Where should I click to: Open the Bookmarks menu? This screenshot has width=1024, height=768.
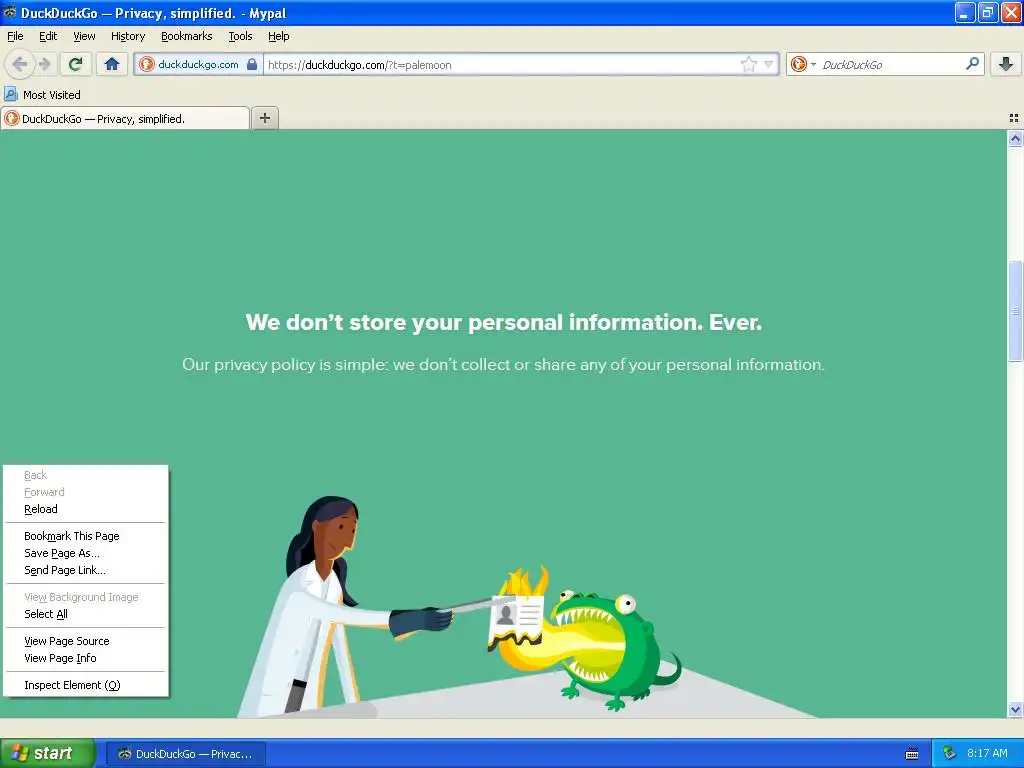click(187, 36)
